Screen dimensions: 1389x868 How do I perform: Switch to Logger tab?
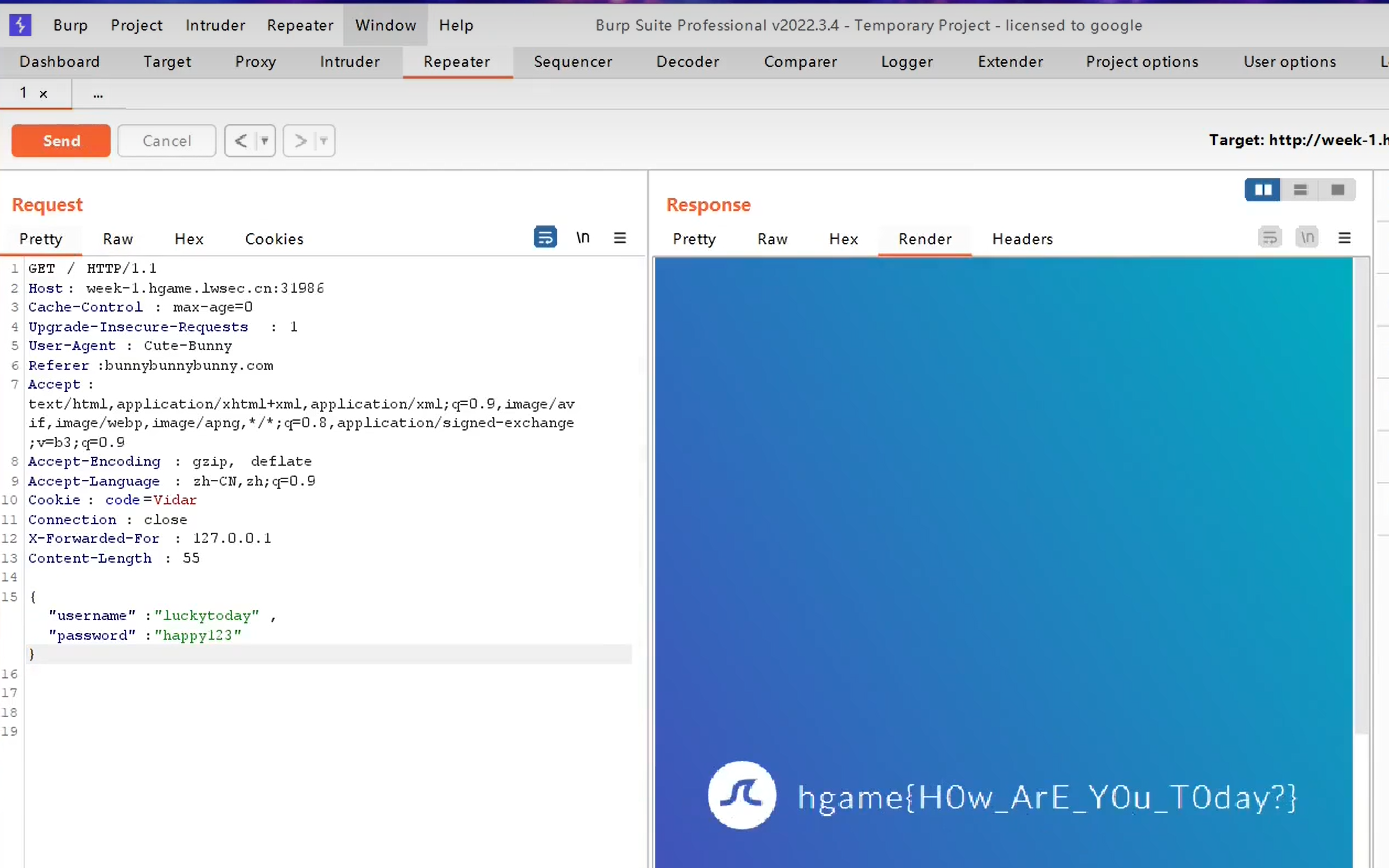point(907,62)
